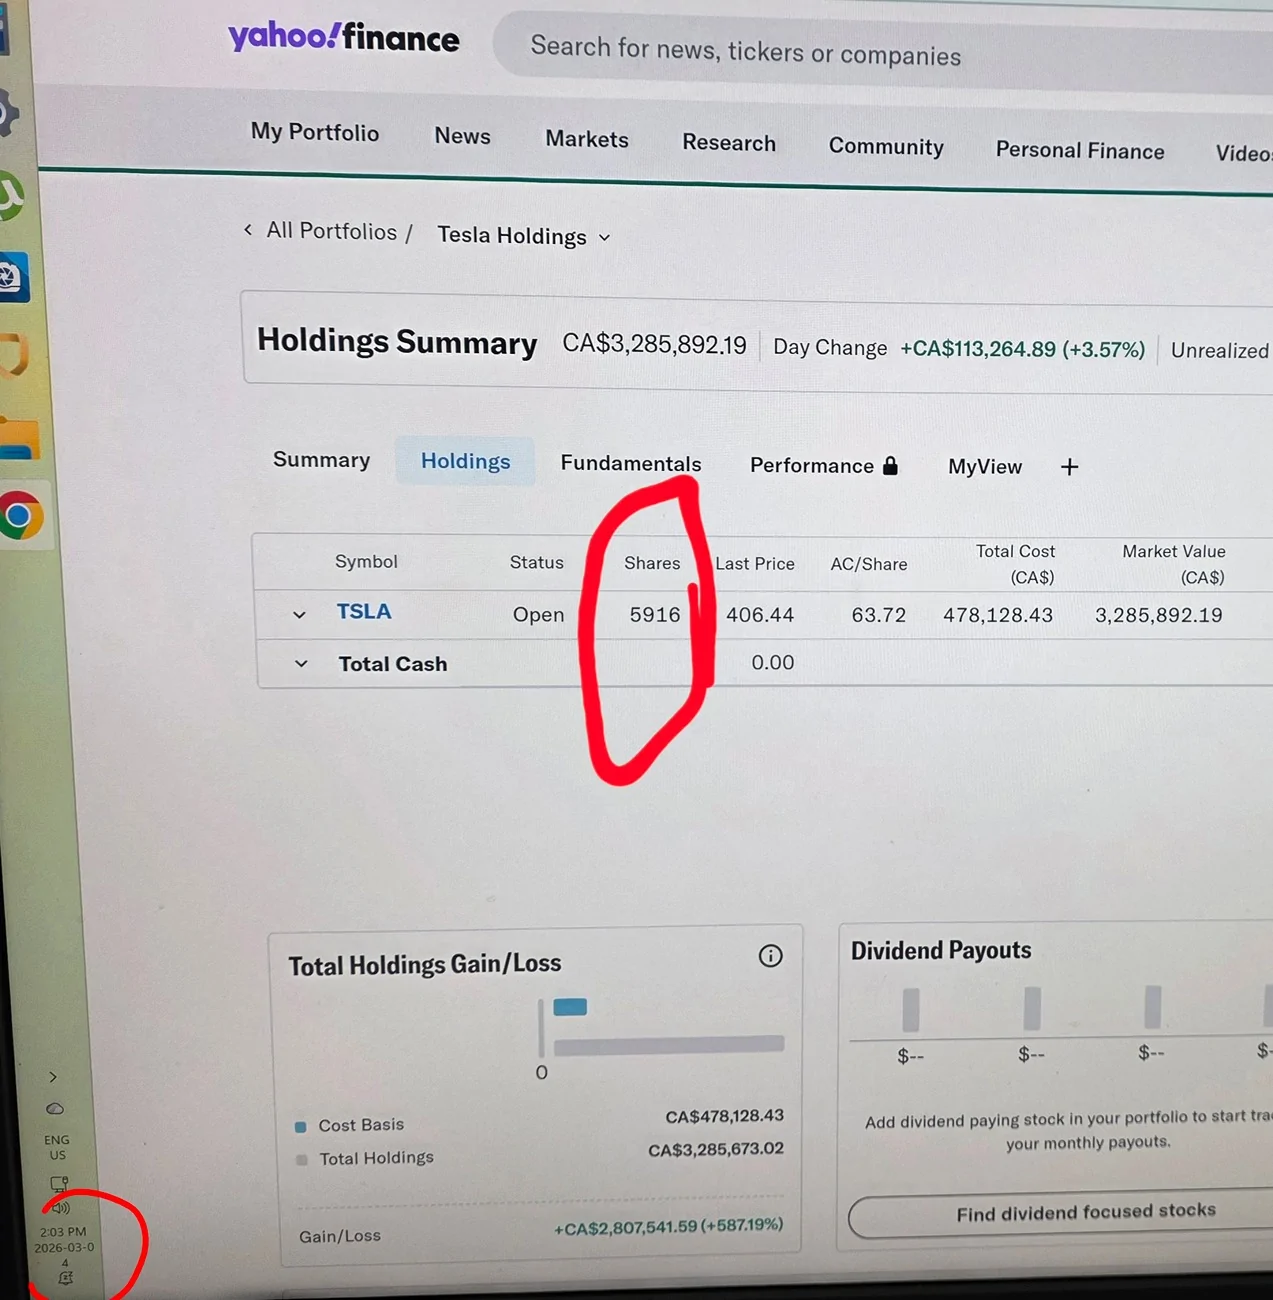
Task: Switch to the Summary tab
Action: (321, 460)
